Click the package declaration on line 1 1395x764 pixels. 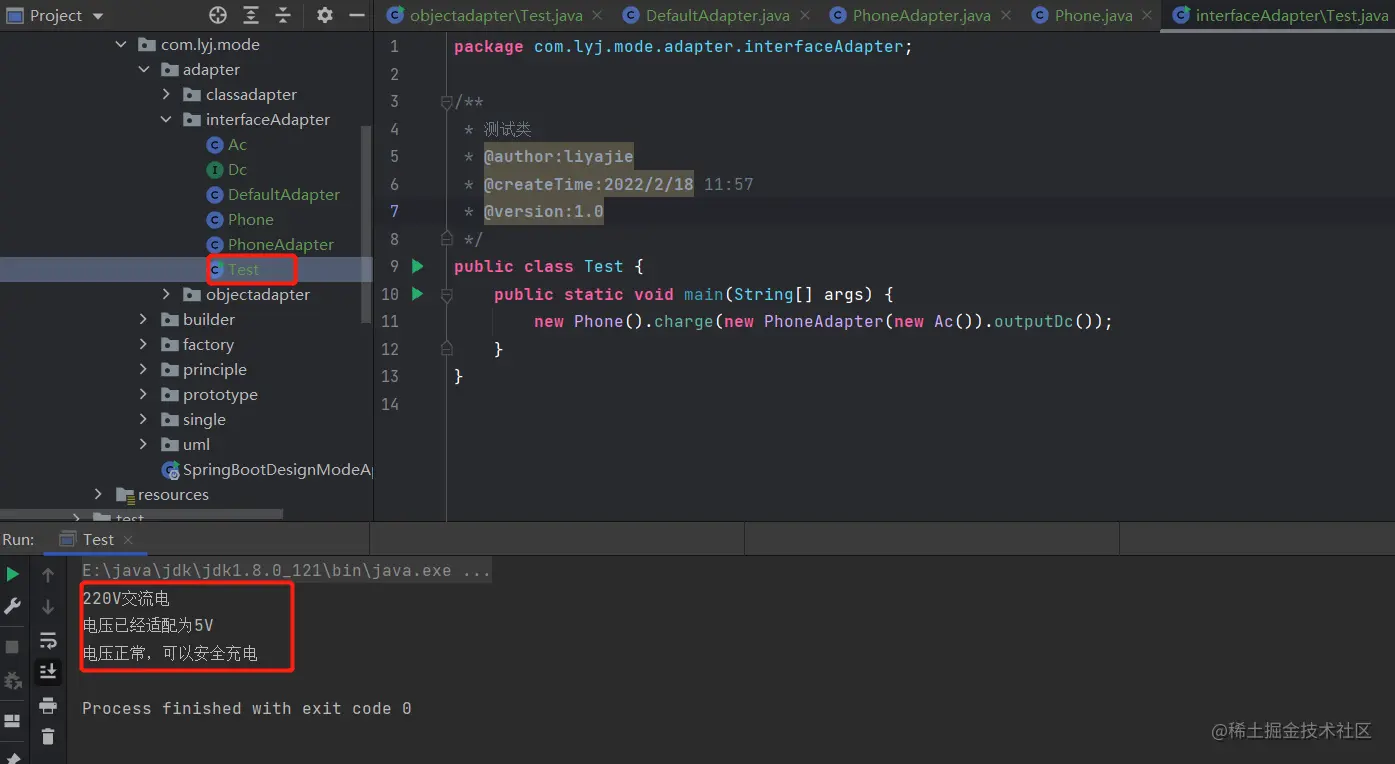[683, 46]
